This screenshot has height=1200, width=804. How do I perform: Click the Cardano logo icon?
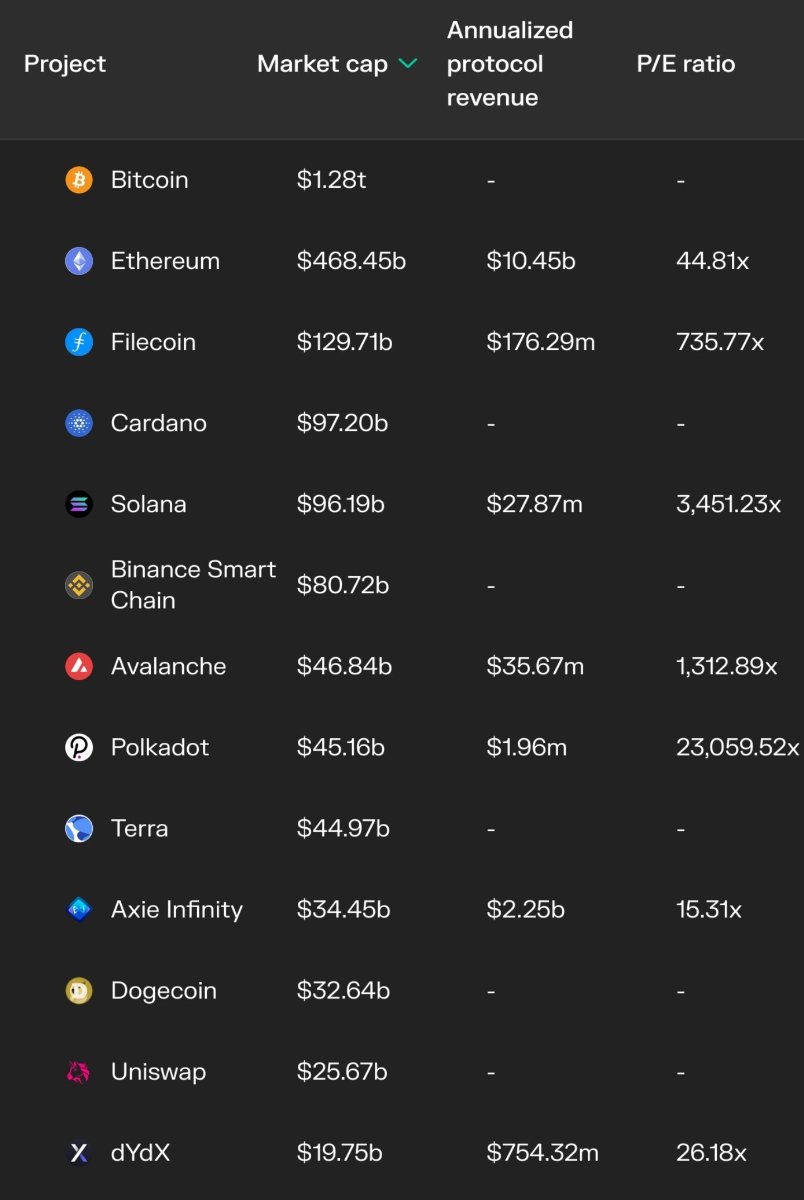click(x=79, y=423)
